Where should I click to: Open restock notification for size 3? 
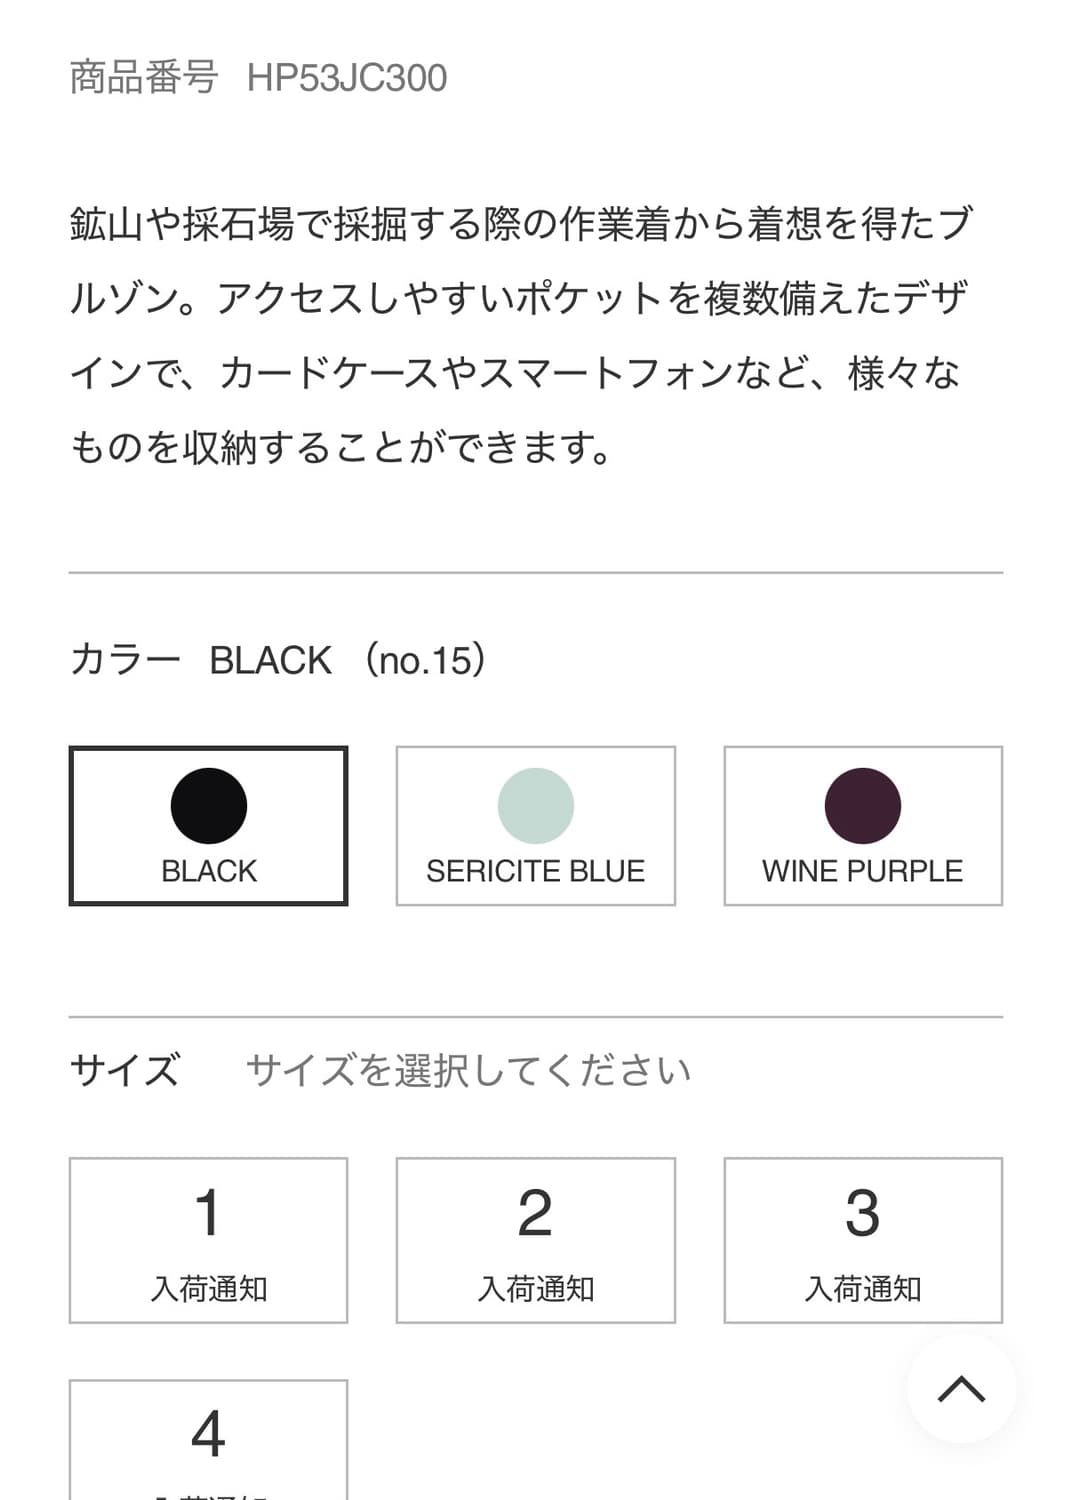[863, 1288]
